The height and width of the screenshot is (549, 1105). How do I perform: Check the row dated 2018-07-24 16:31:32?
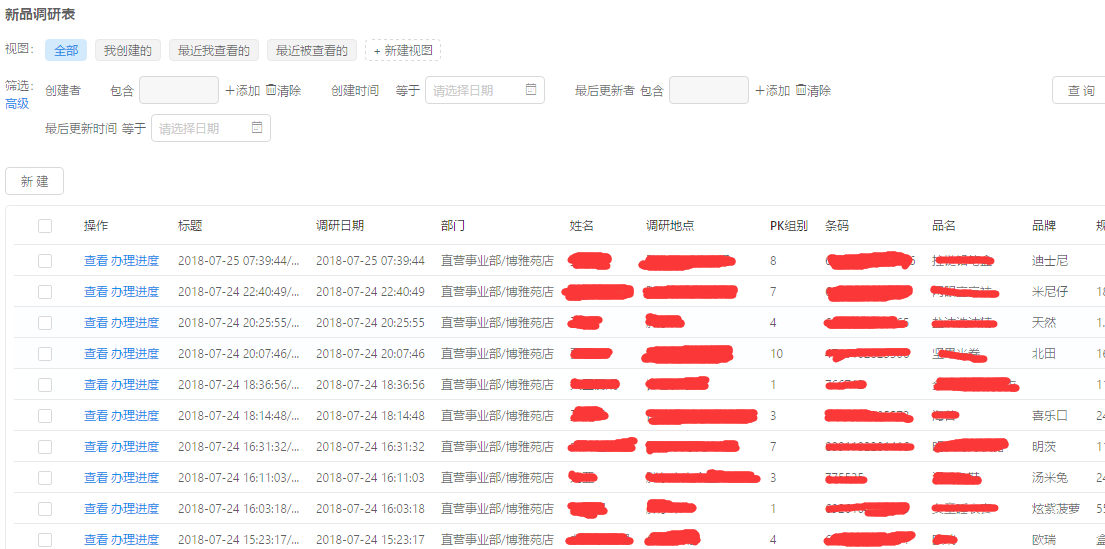45,447
